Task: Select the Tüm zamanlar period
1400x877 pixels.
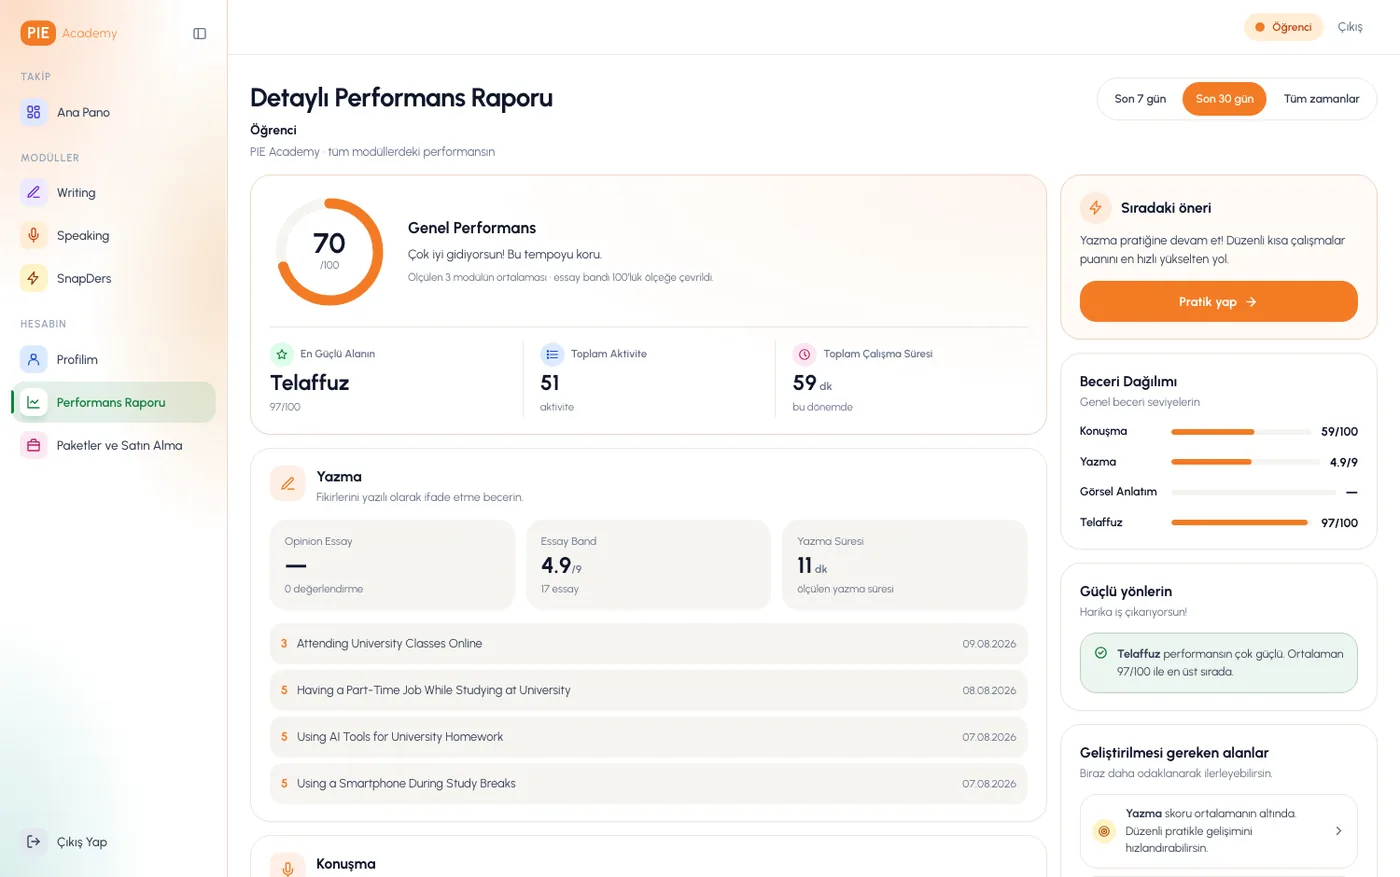Action: [1321, 99]
